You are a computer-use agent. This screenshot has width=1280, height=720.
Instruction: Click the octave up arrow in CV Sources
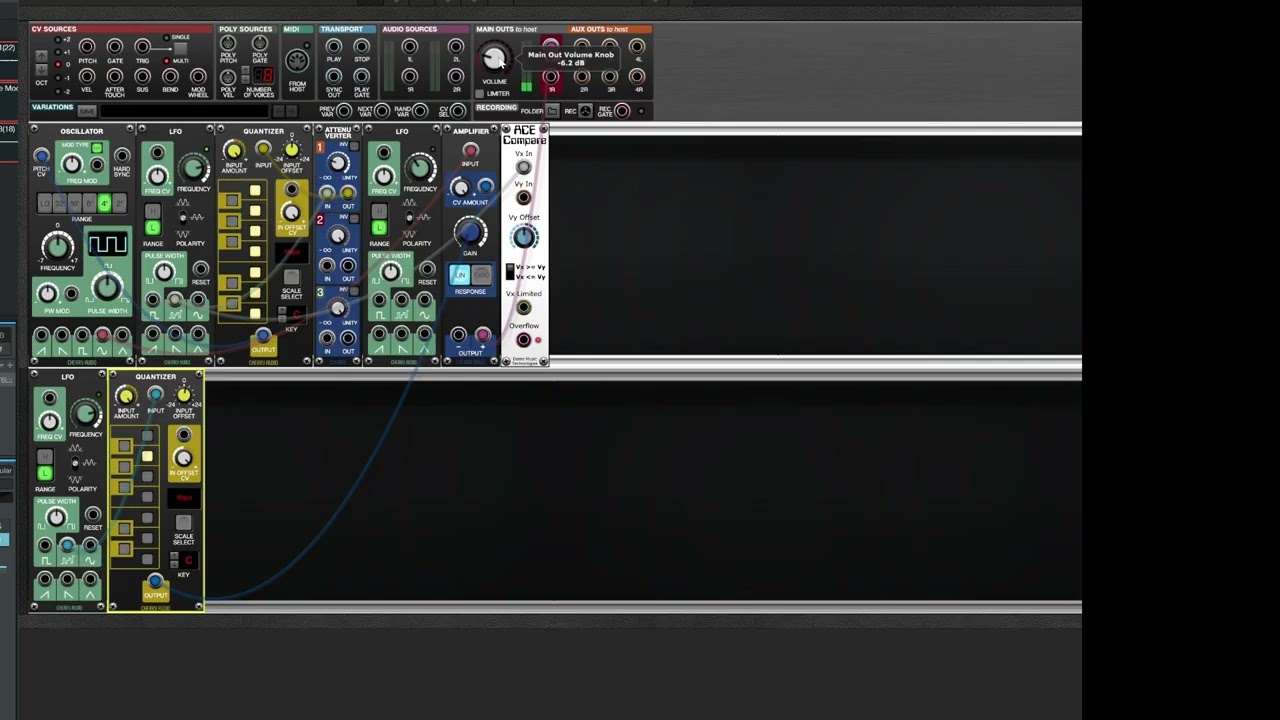tap(41, 57)
